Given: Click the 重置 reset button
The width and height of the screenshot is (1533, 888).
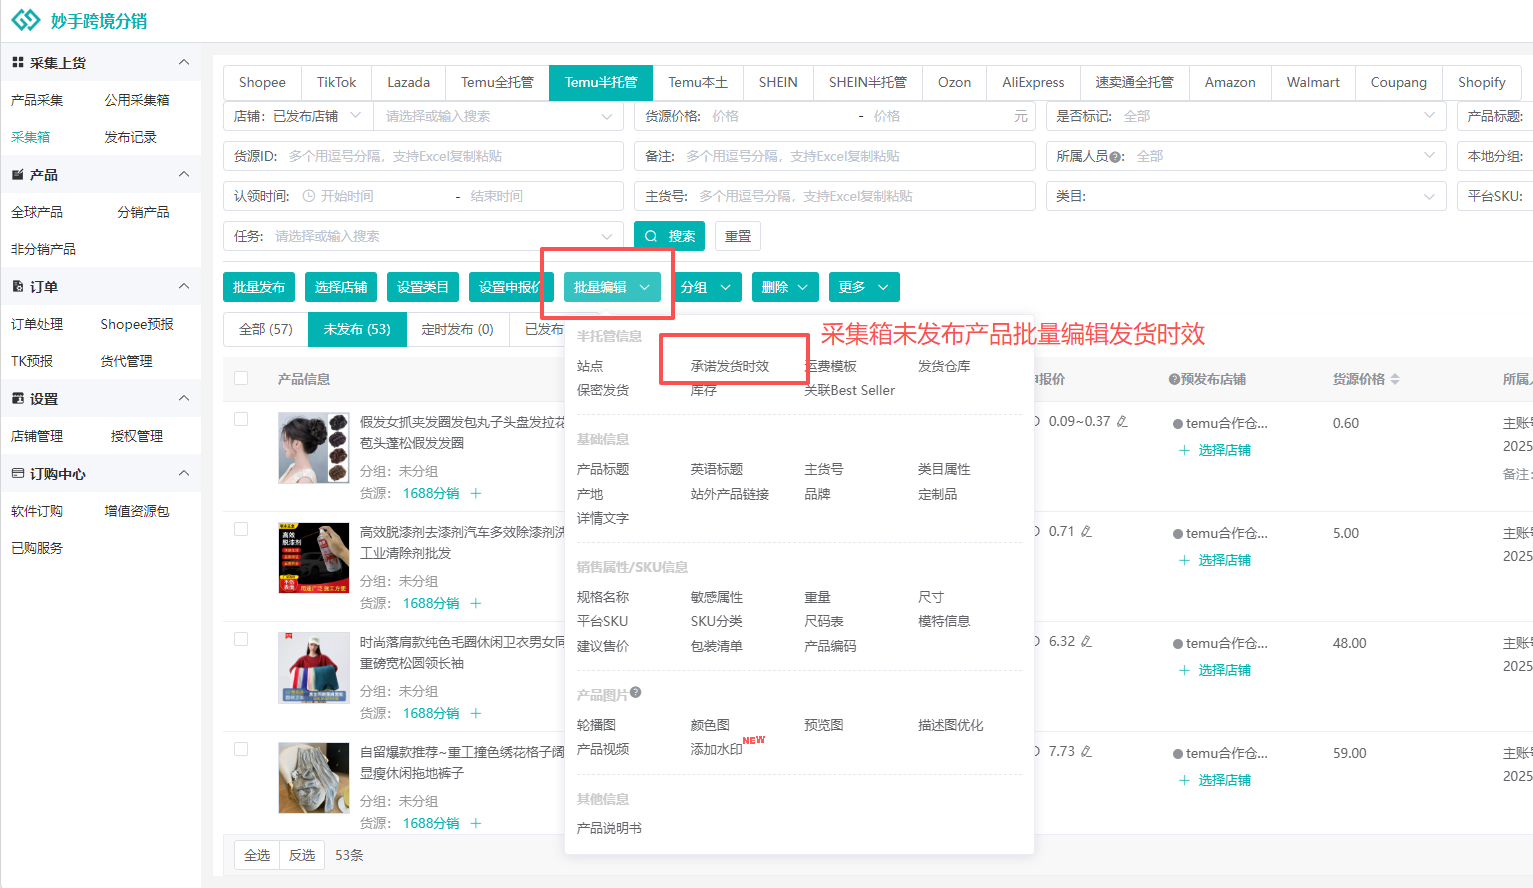Looking at the screenshot, I should coord(738,236).
